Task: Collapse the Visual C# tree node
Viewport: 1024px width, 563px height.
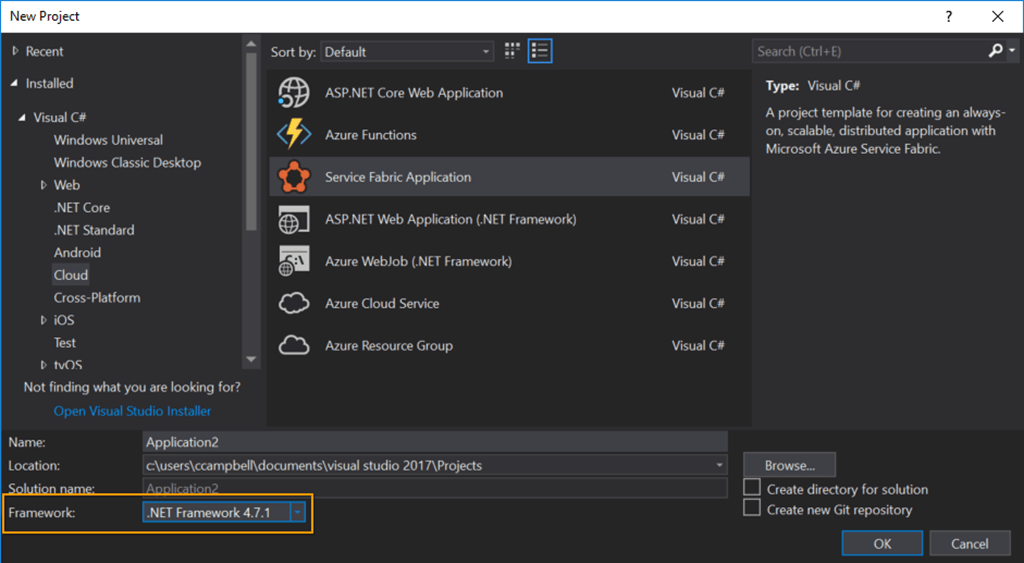Action: pyautogui.click(x=21, y=118)
